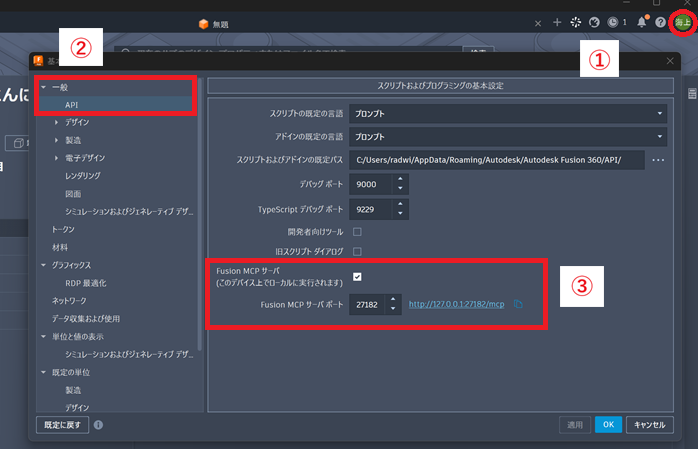Screen dimensions: 698x449
Task: Collapse the グラフィックス tree node
Action: coord(44,265)
